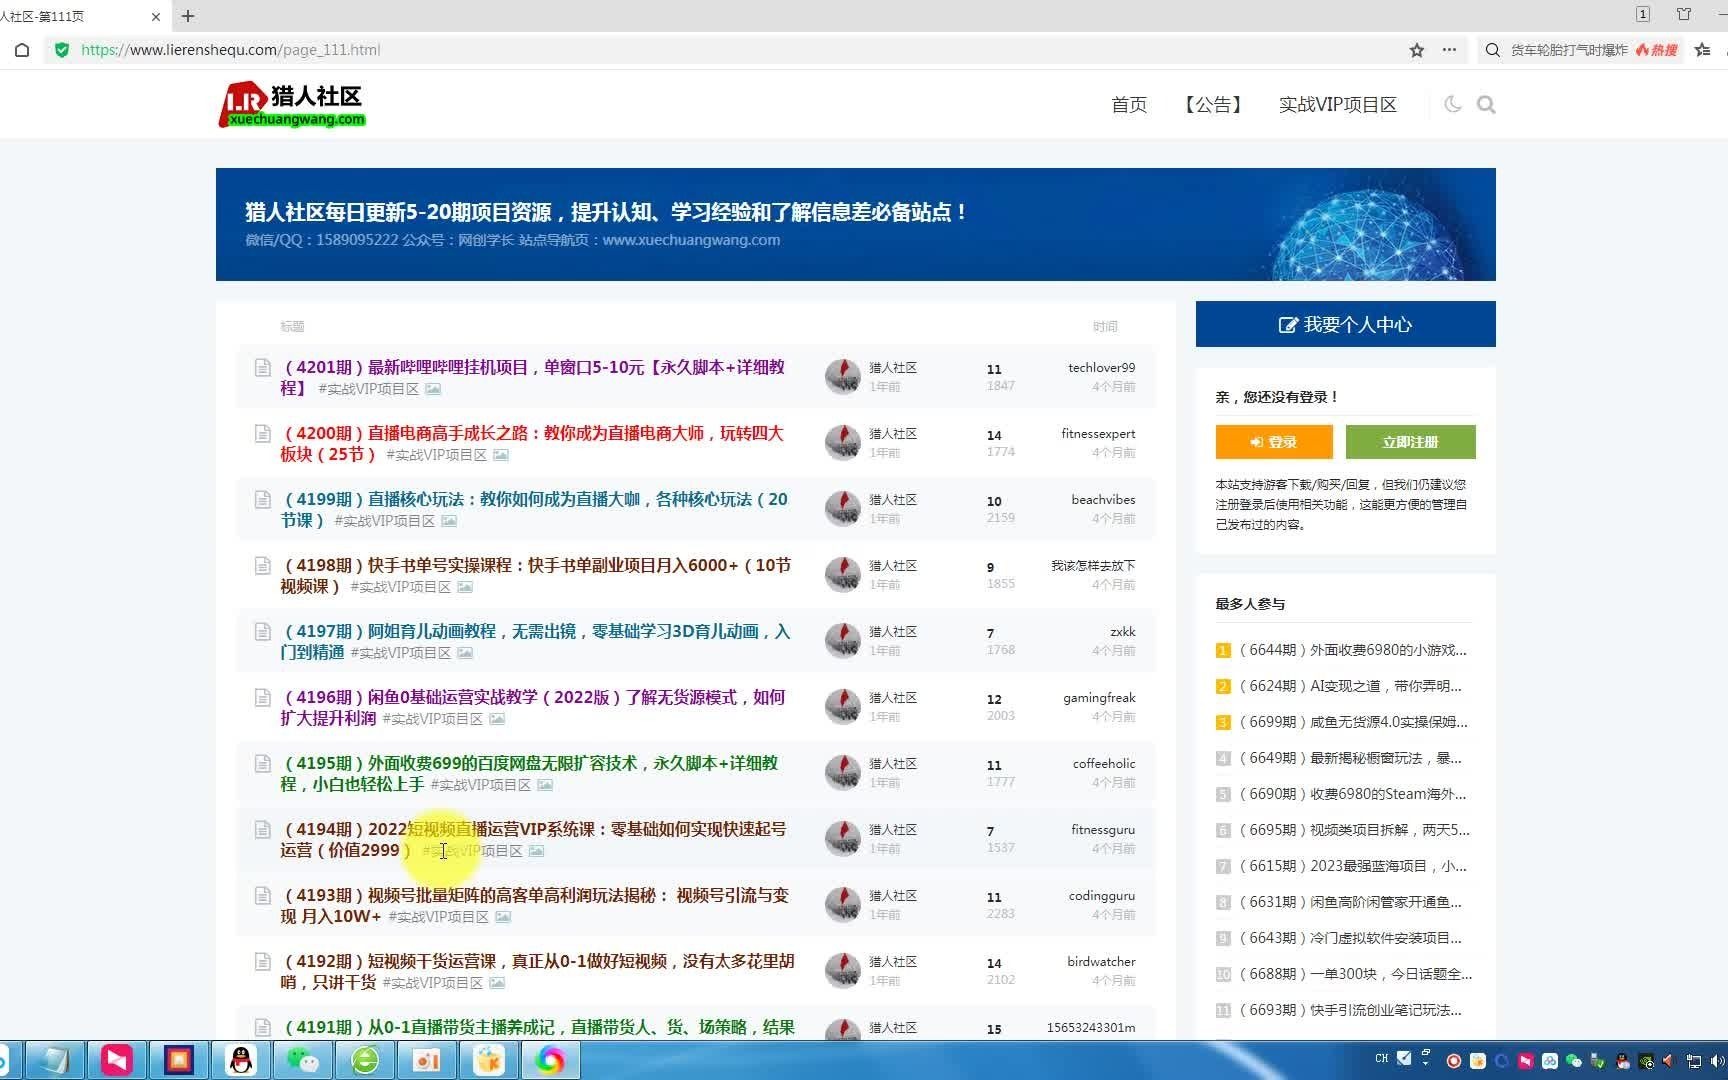Open pink ribbon app in taskbar

coord(116,1060)
